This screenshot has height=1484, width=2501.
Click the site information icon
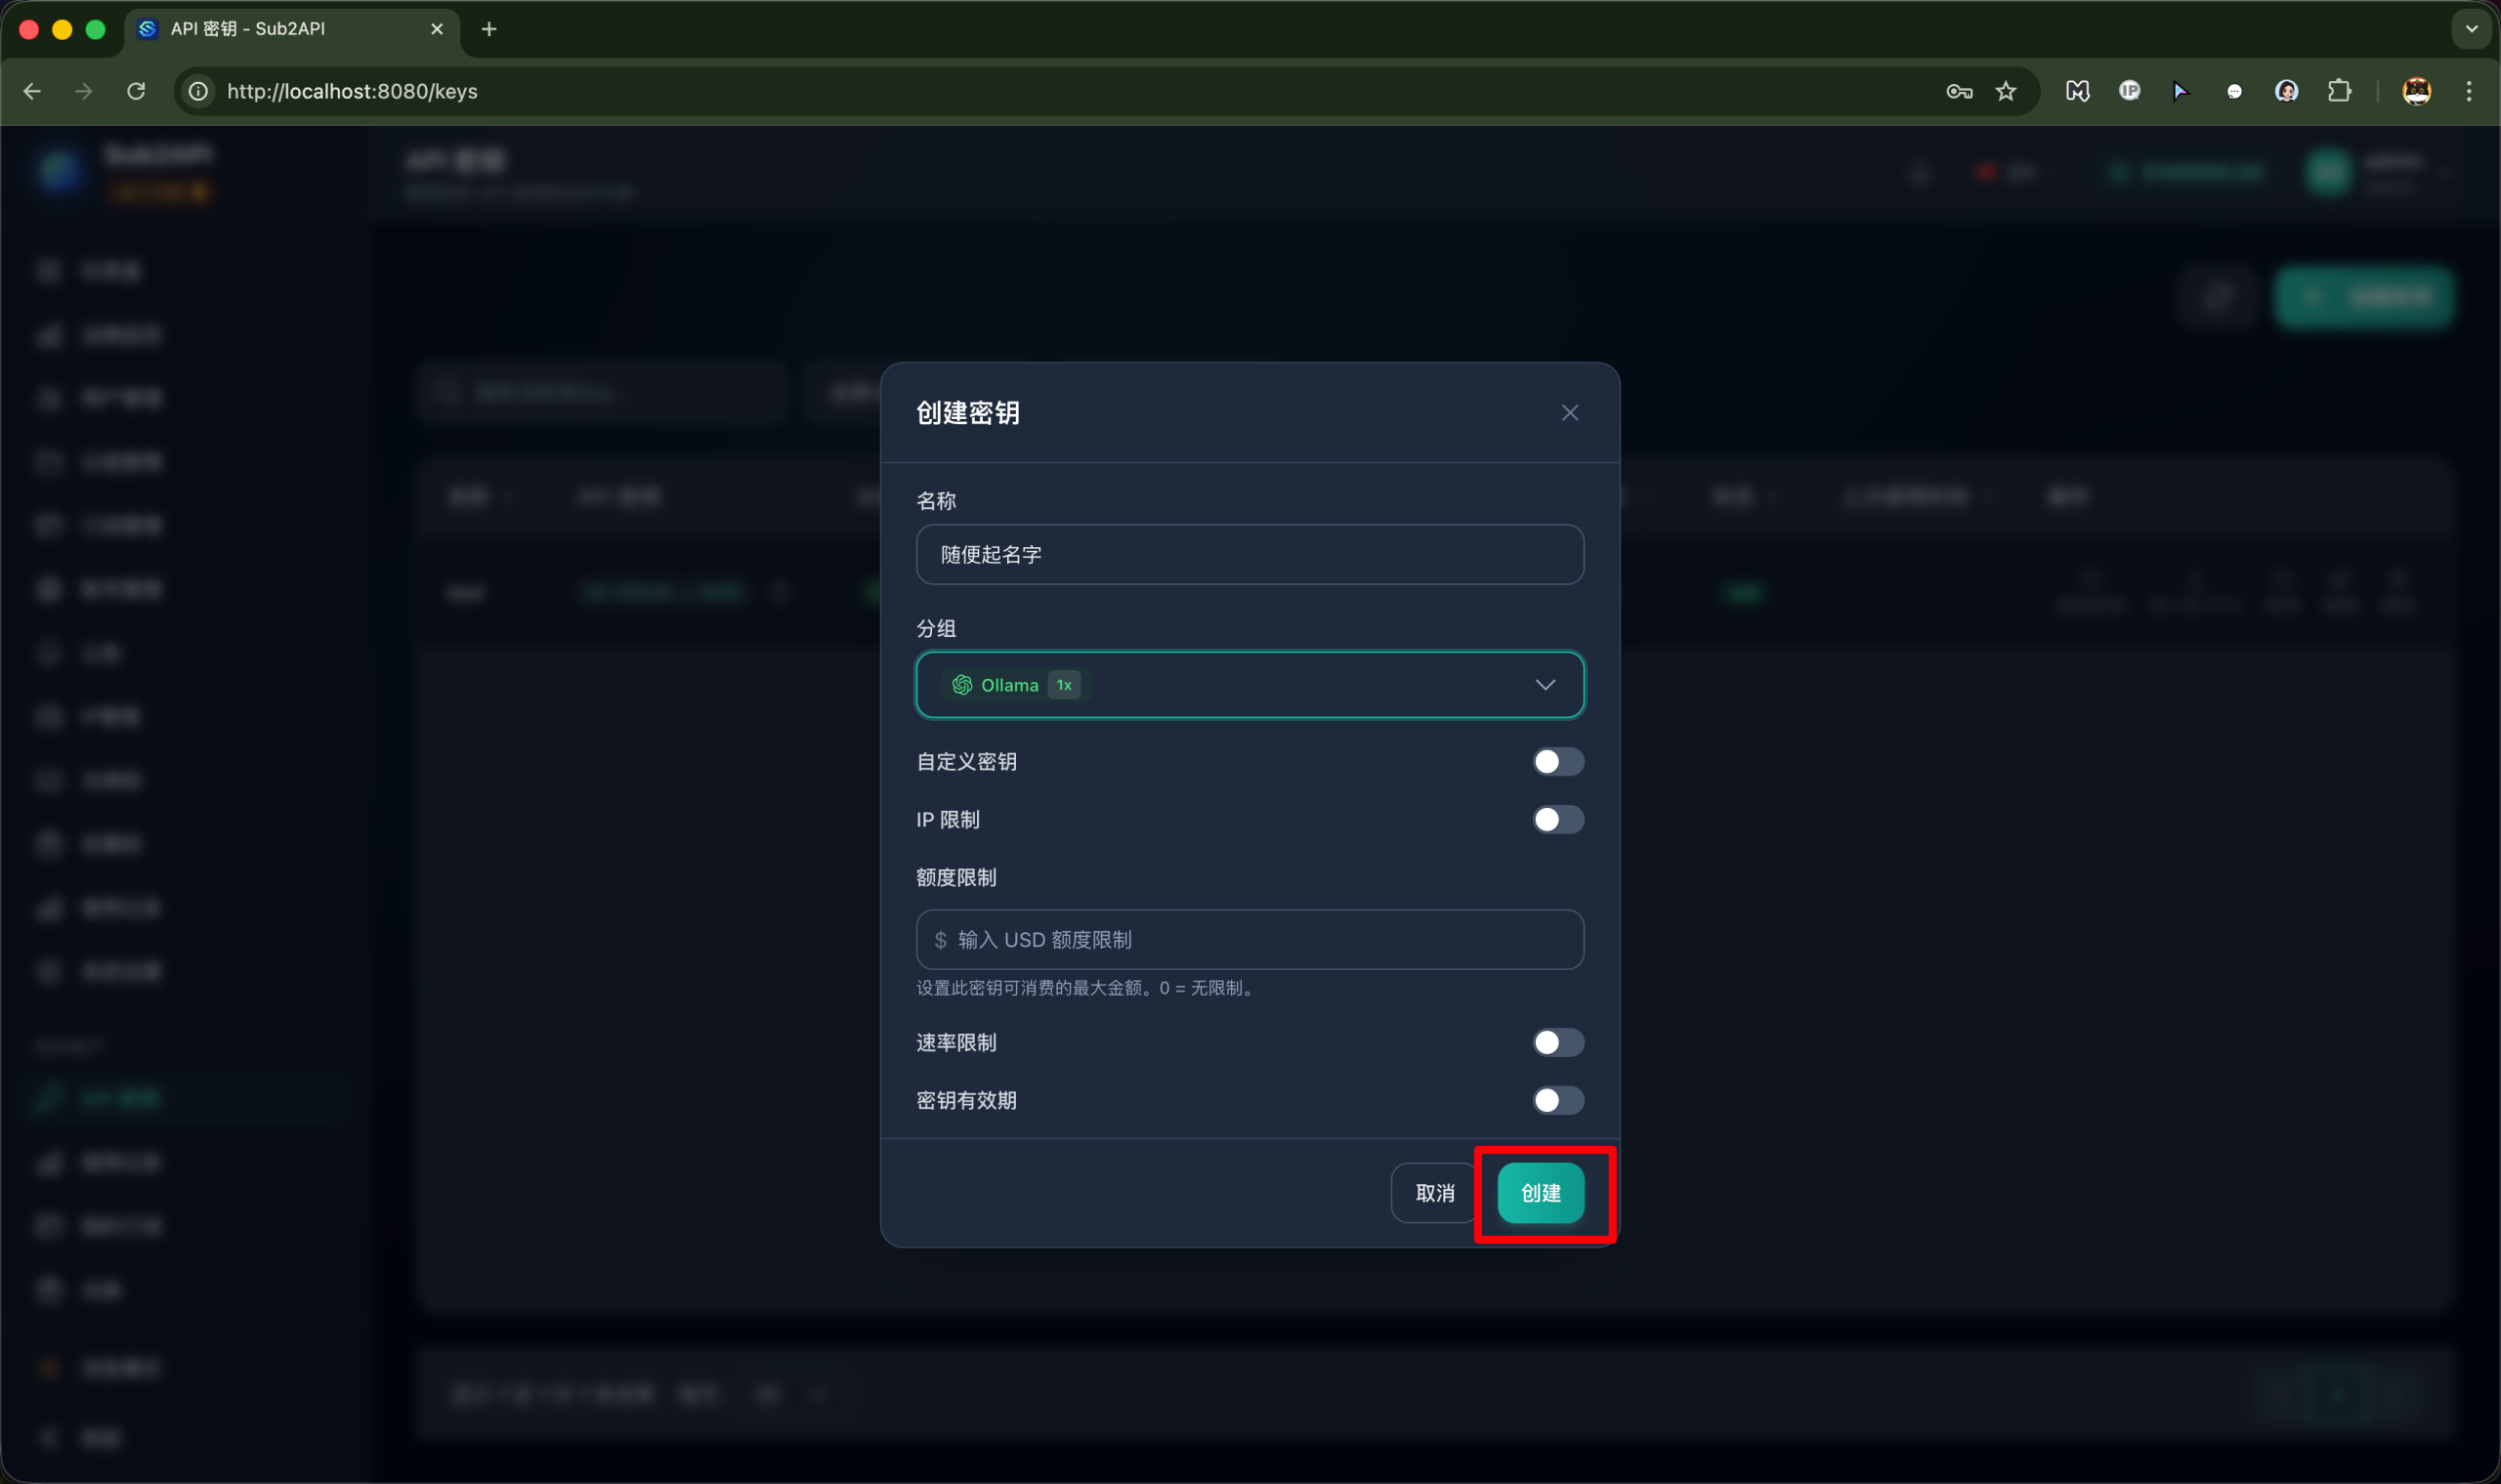199,91
